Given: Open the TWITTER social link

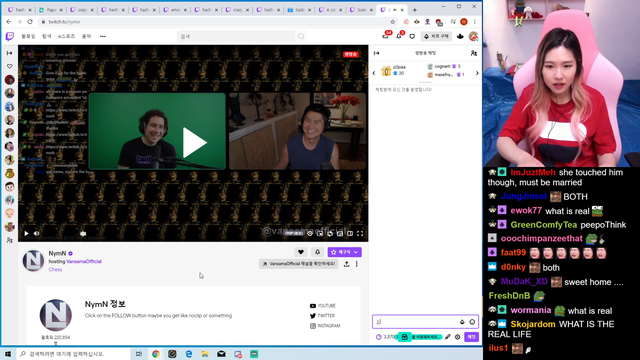Looking at the screenshot, I should click(x=322, y=316).
